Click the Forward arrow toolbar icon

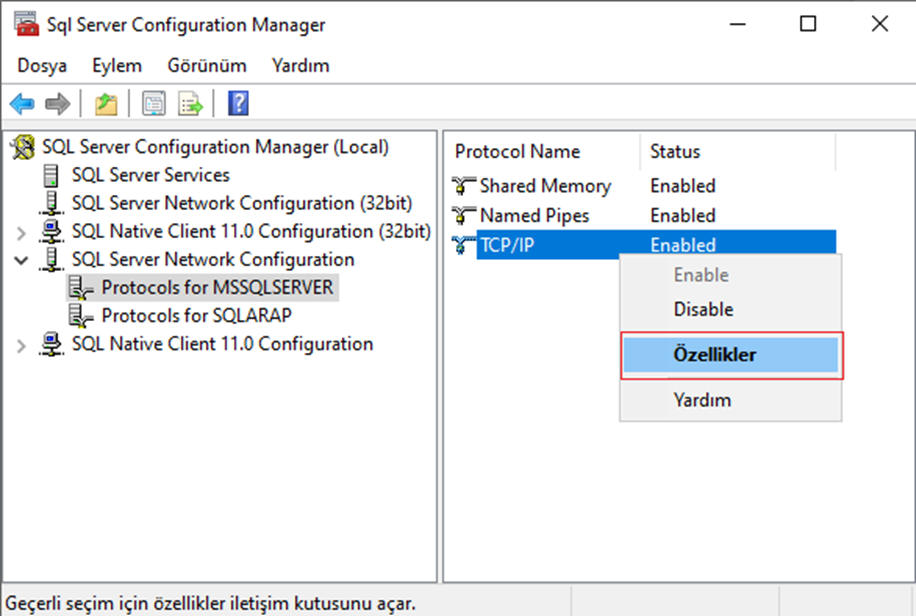click(x=57, y=104)
